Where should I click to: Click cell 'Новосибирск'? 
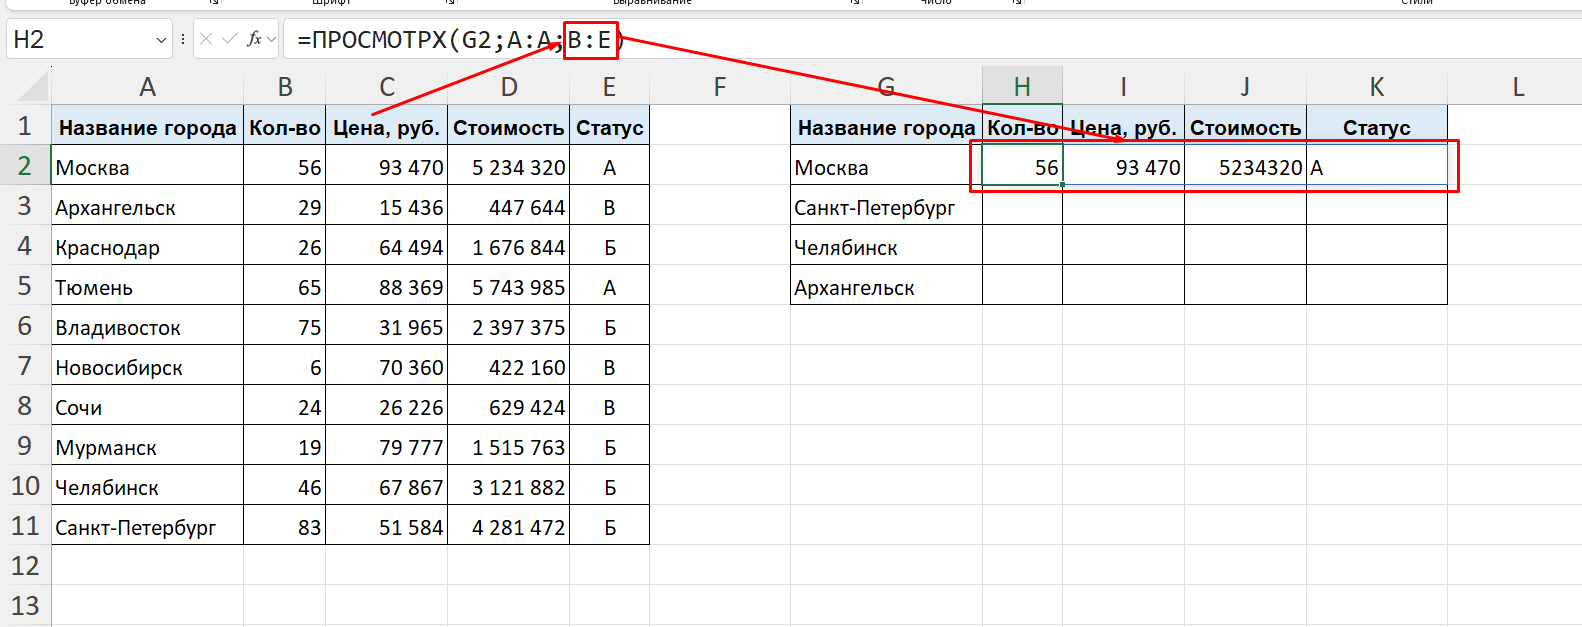[147, 366]
